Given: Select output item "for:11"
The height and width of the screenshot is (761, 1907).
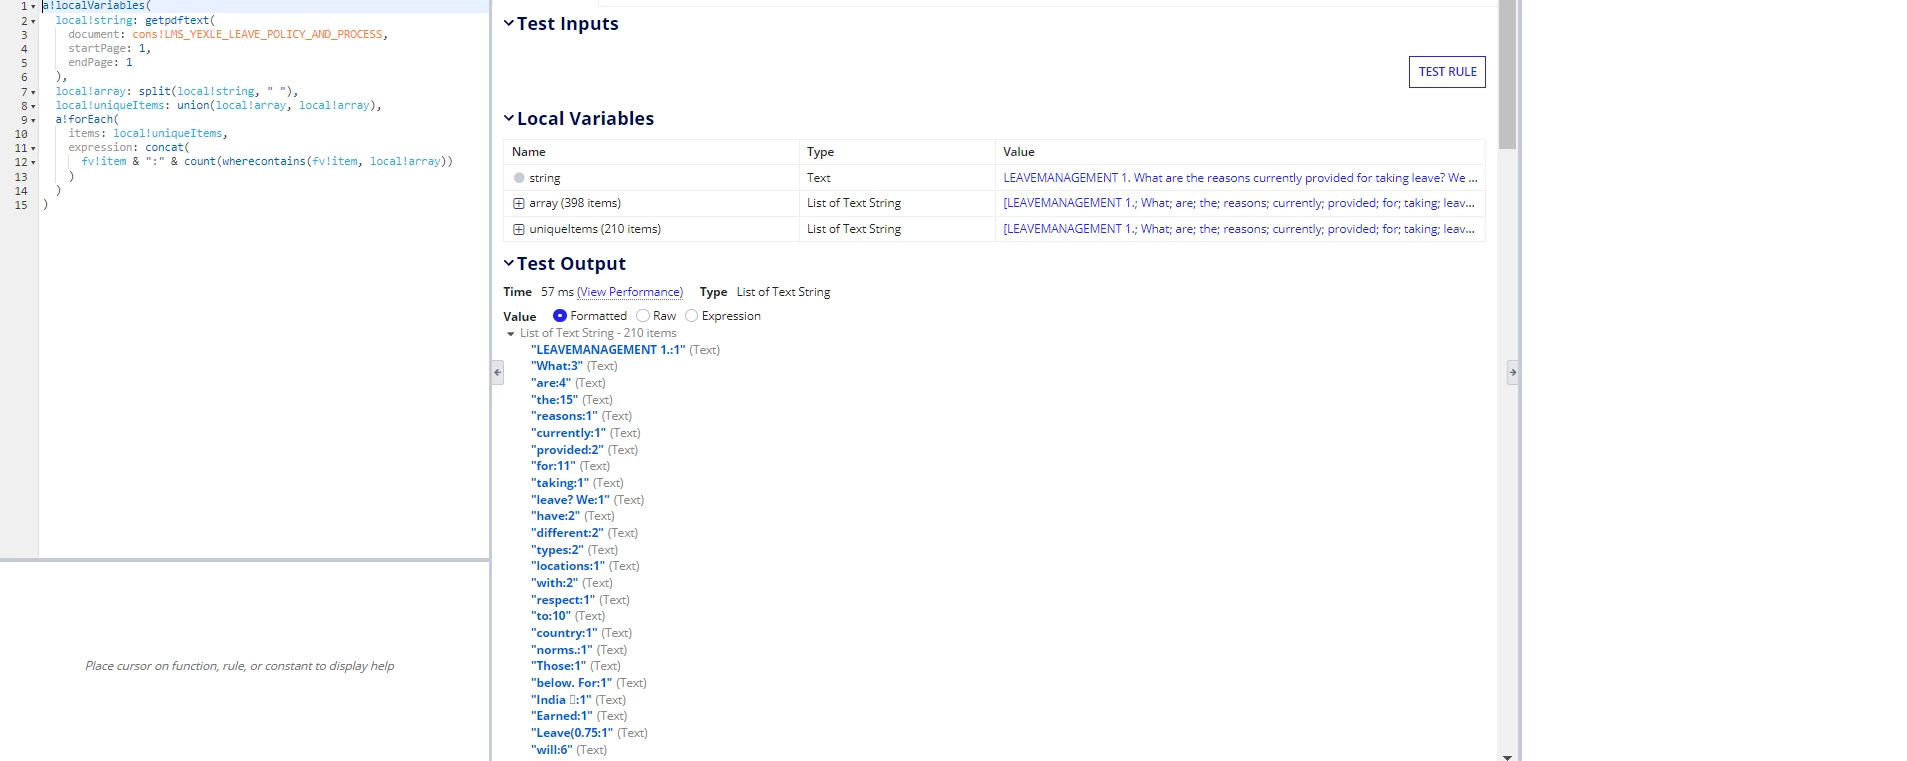Looking at the screenshot, I should click(x=553, y=466).
